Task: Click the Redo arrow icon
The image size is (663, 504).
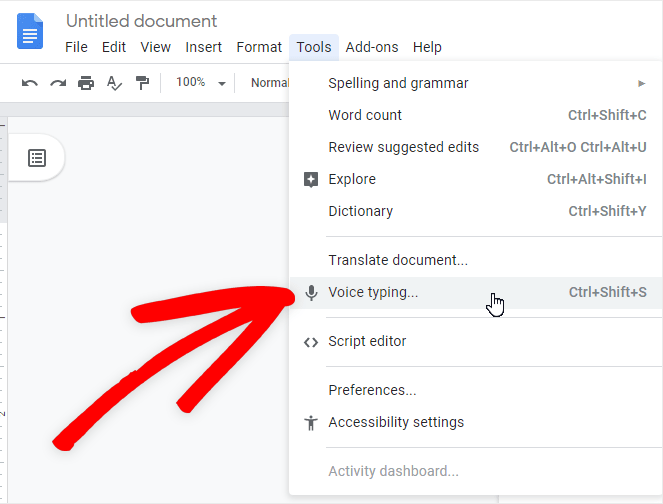Action: 58,83
